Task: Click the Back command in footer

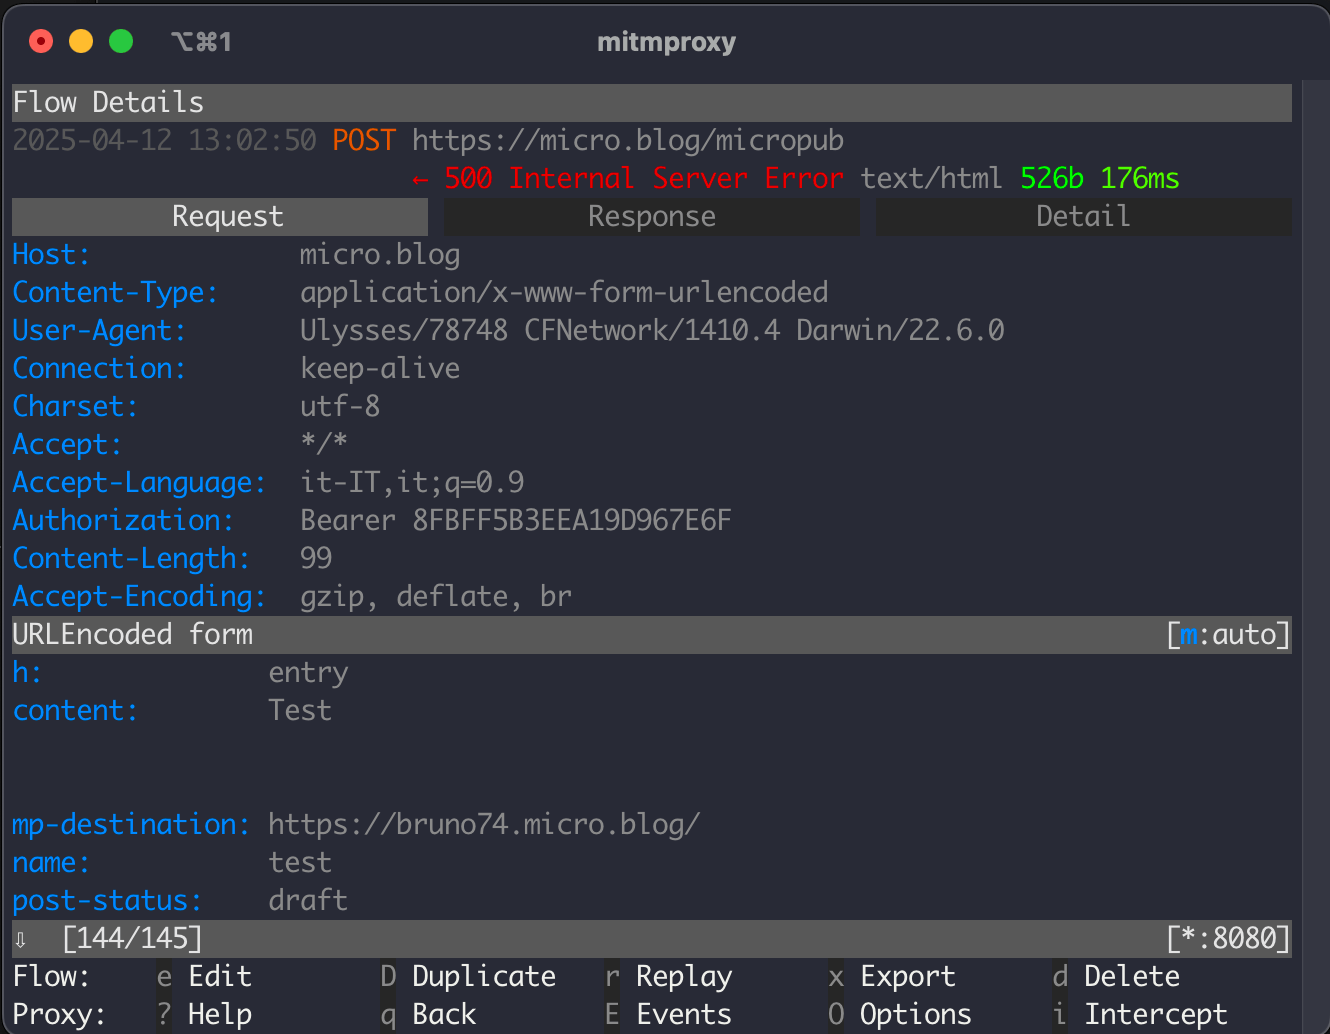Action: [428, 1014]
